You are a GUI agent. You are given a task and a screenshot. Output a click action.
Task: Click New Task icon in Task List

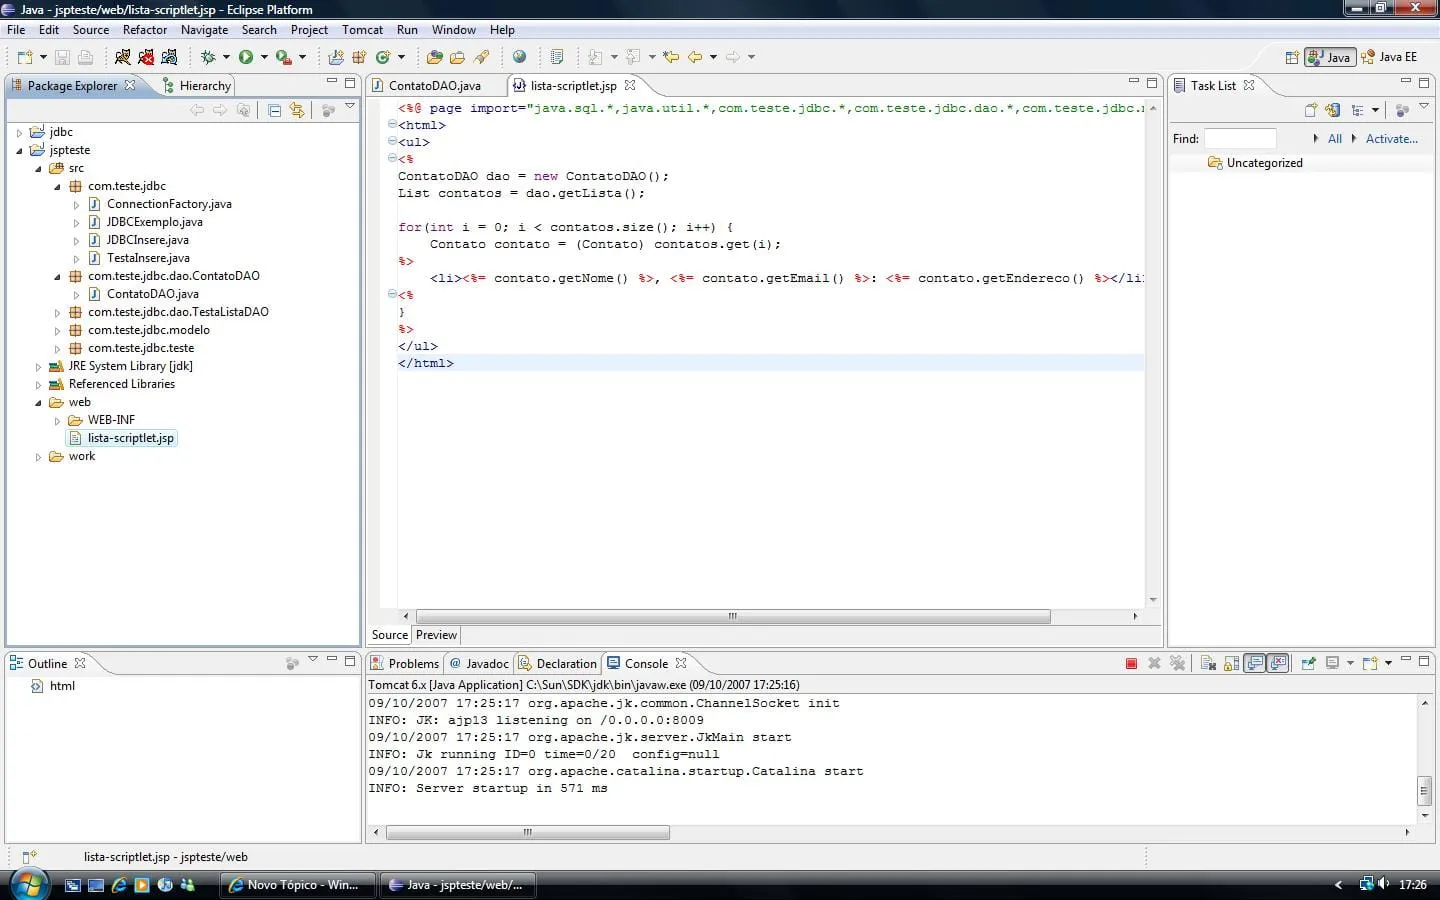point(1311,110)
